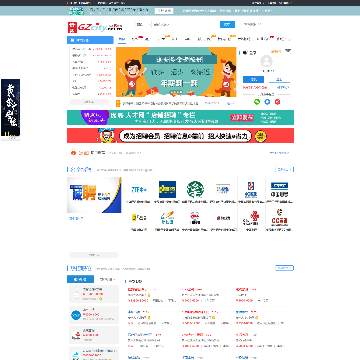
Task: Open the blue QQ login icon
Action: (267, 102)
